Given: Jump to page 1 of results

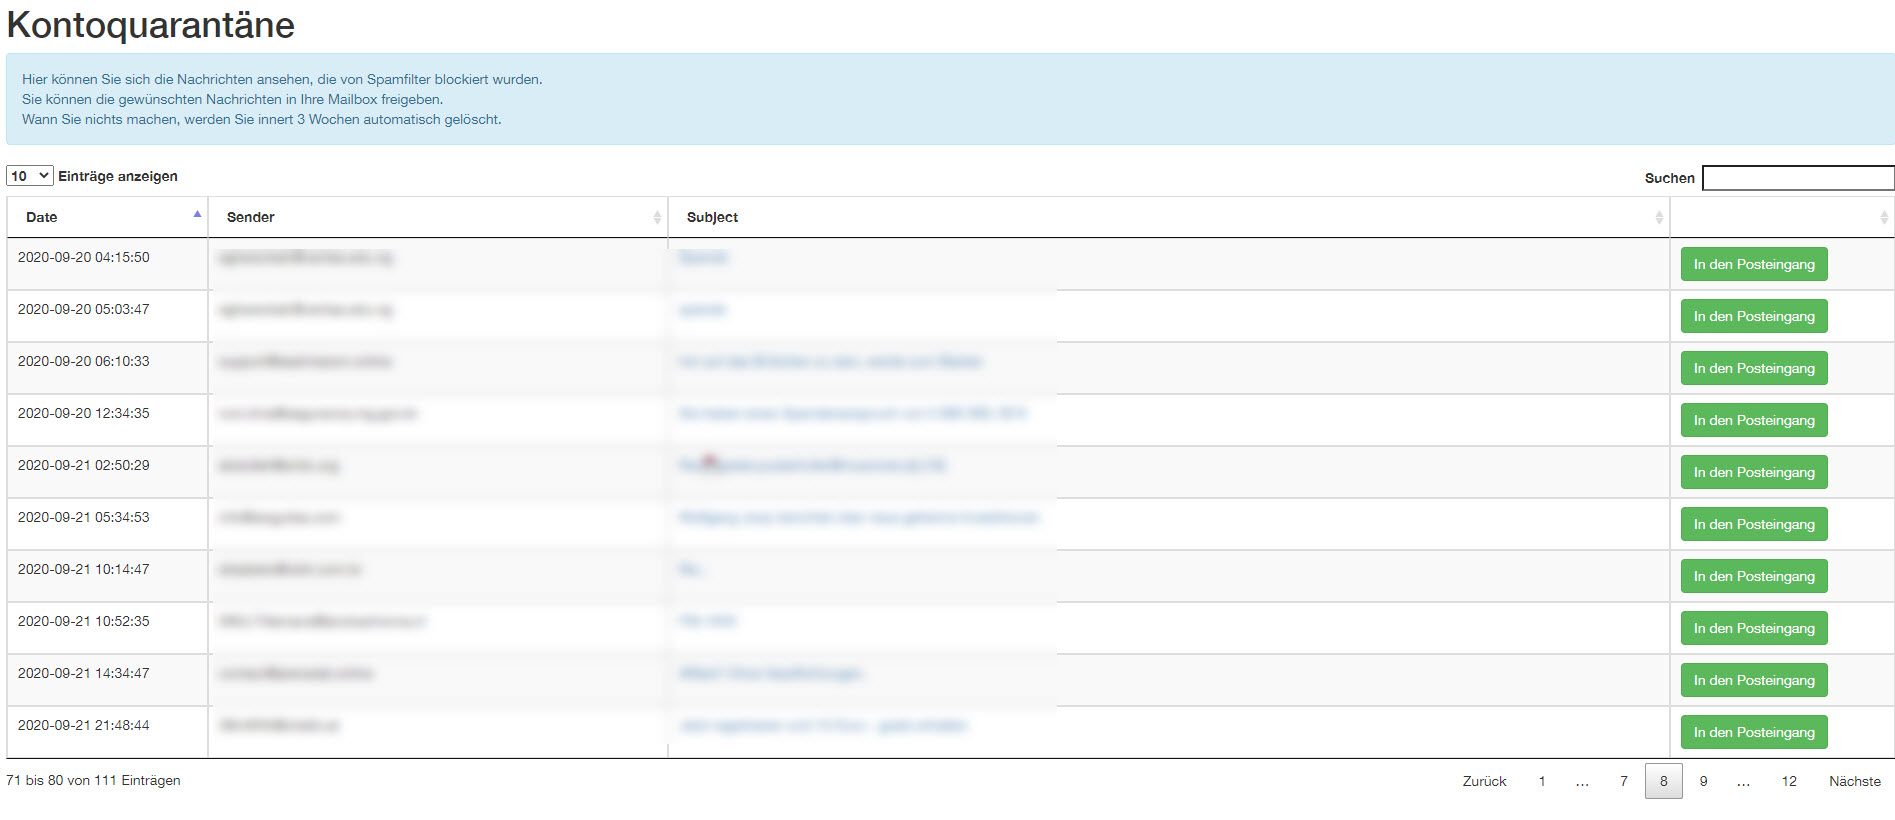Looking at the screenshot, I should pyautogui.click(x=1542, y=782).
